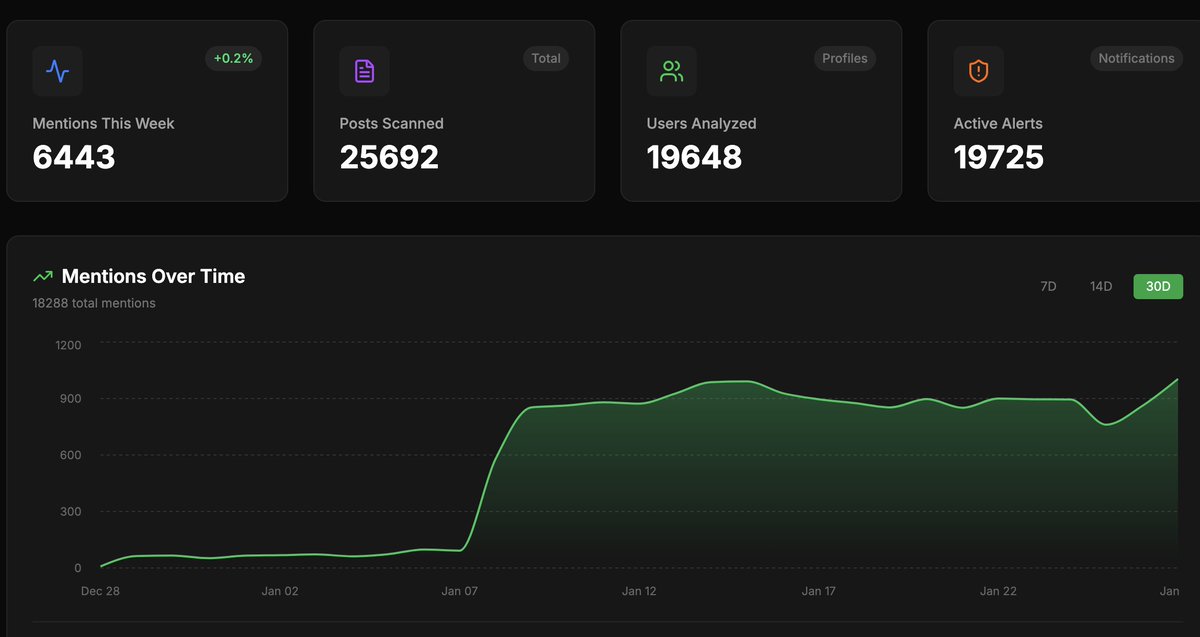Click the Total badge on Posts Scanned
The height and width of the screenshot is (637, 1200).
click(546, 58)
